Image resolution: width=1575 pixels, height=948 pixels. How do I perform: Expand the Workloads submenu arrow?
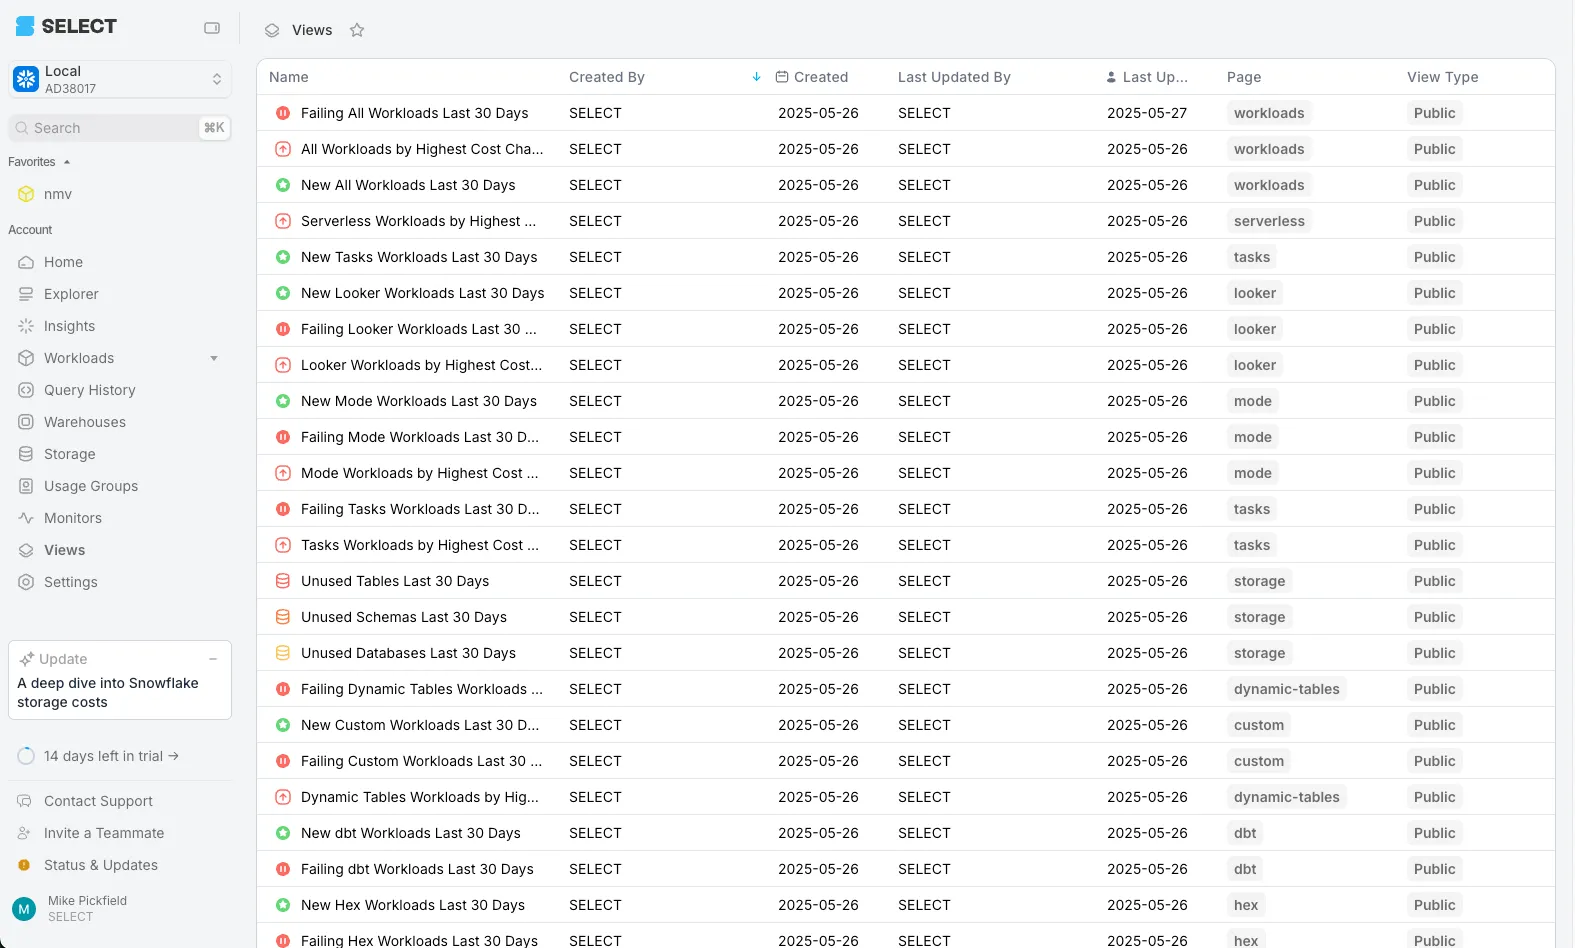click(x=214, y=358)
